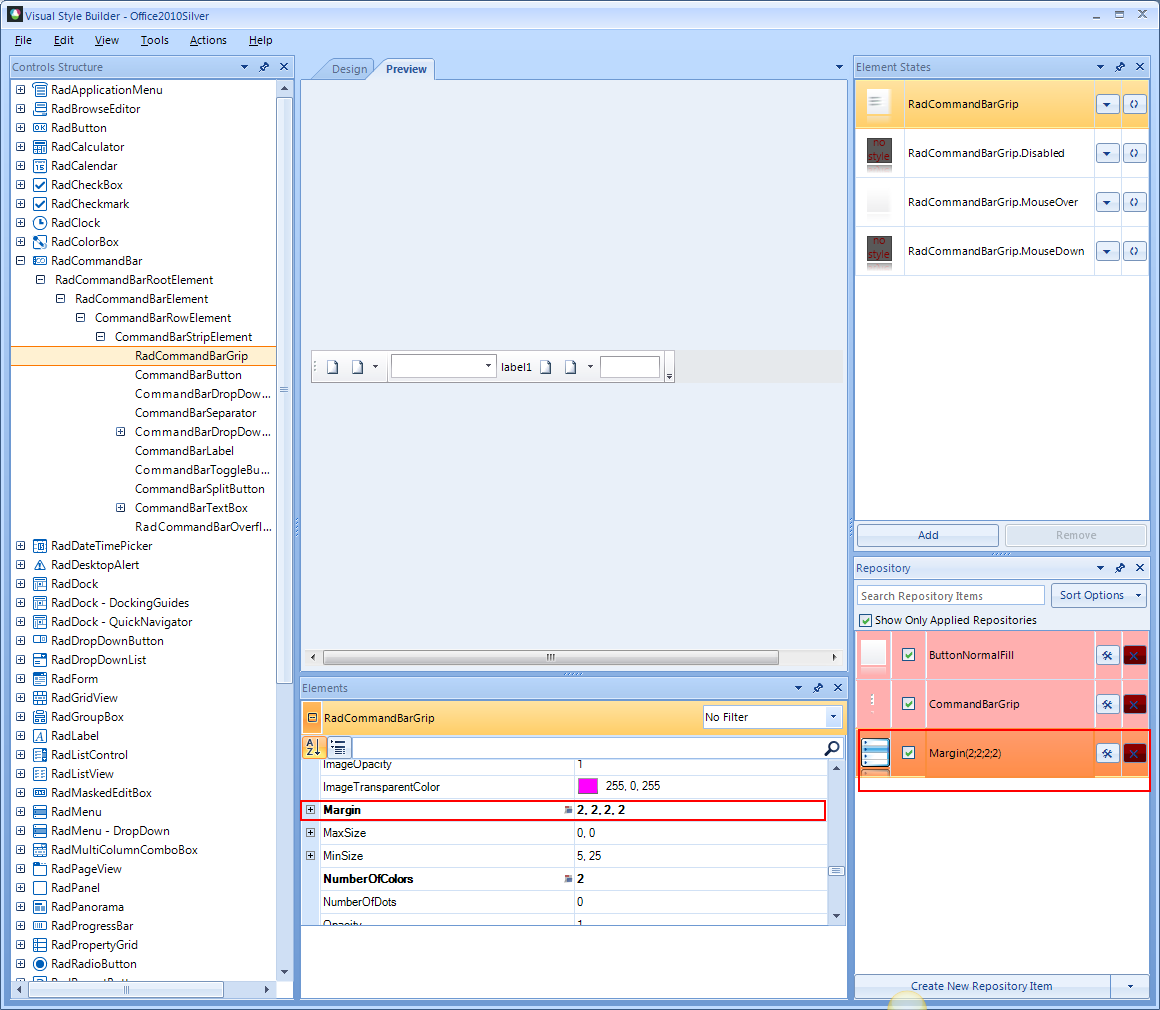This screenshot has width=1160, height=1010.
Task: Open dropdown for RadCommandBarGrip state
Action: (x=1107, y=104)
